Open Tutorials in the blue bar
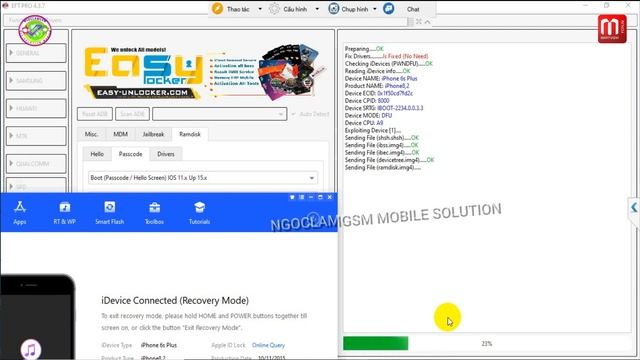 (199, 213)
